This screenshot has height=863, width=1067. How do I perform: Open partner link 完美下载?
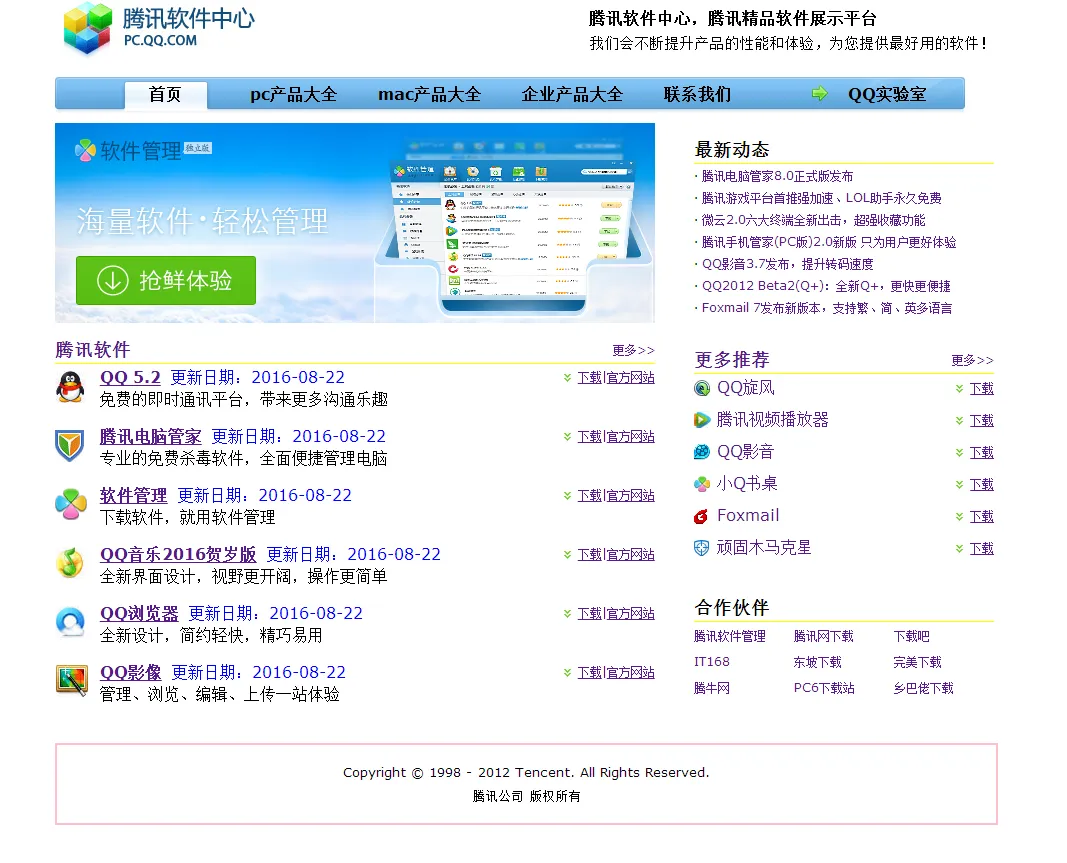coord(917,662)
